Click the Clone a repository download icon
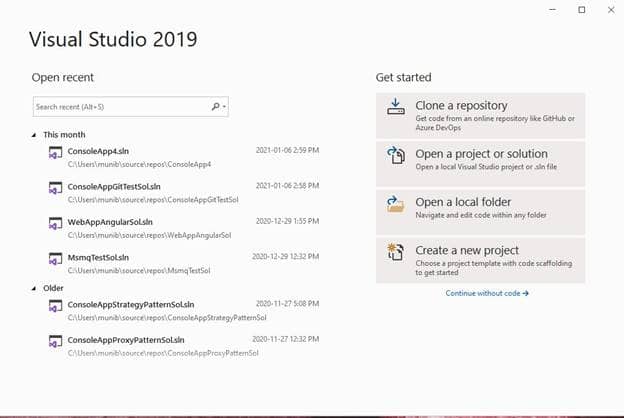624x418 pixels. pyautogui.click(x=396, y=107)
